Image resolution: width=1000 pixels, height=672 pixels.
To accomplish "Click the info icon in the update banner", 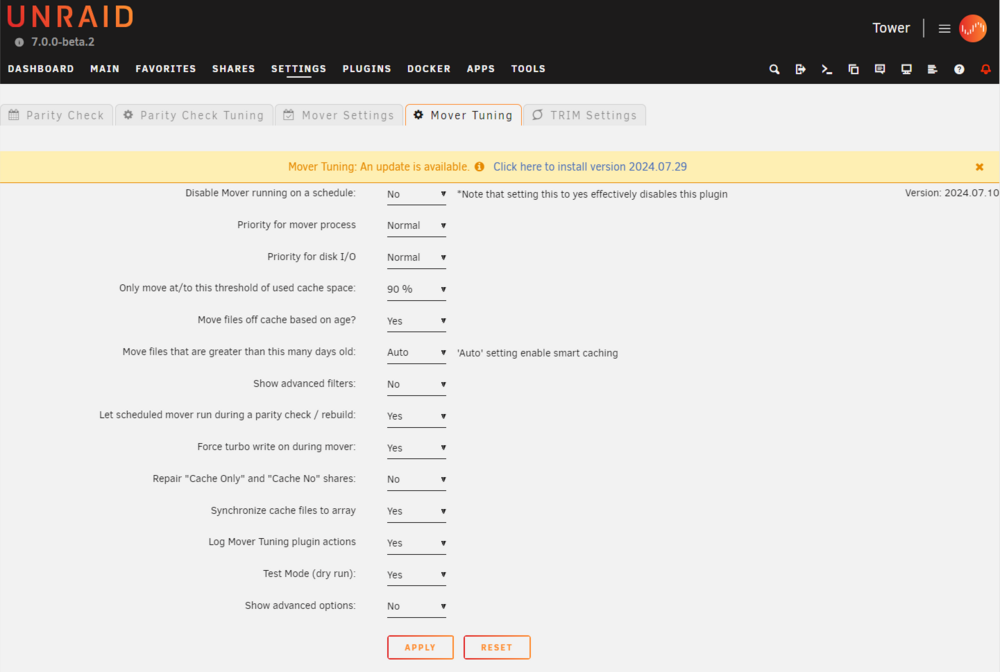I will (480, 166).
